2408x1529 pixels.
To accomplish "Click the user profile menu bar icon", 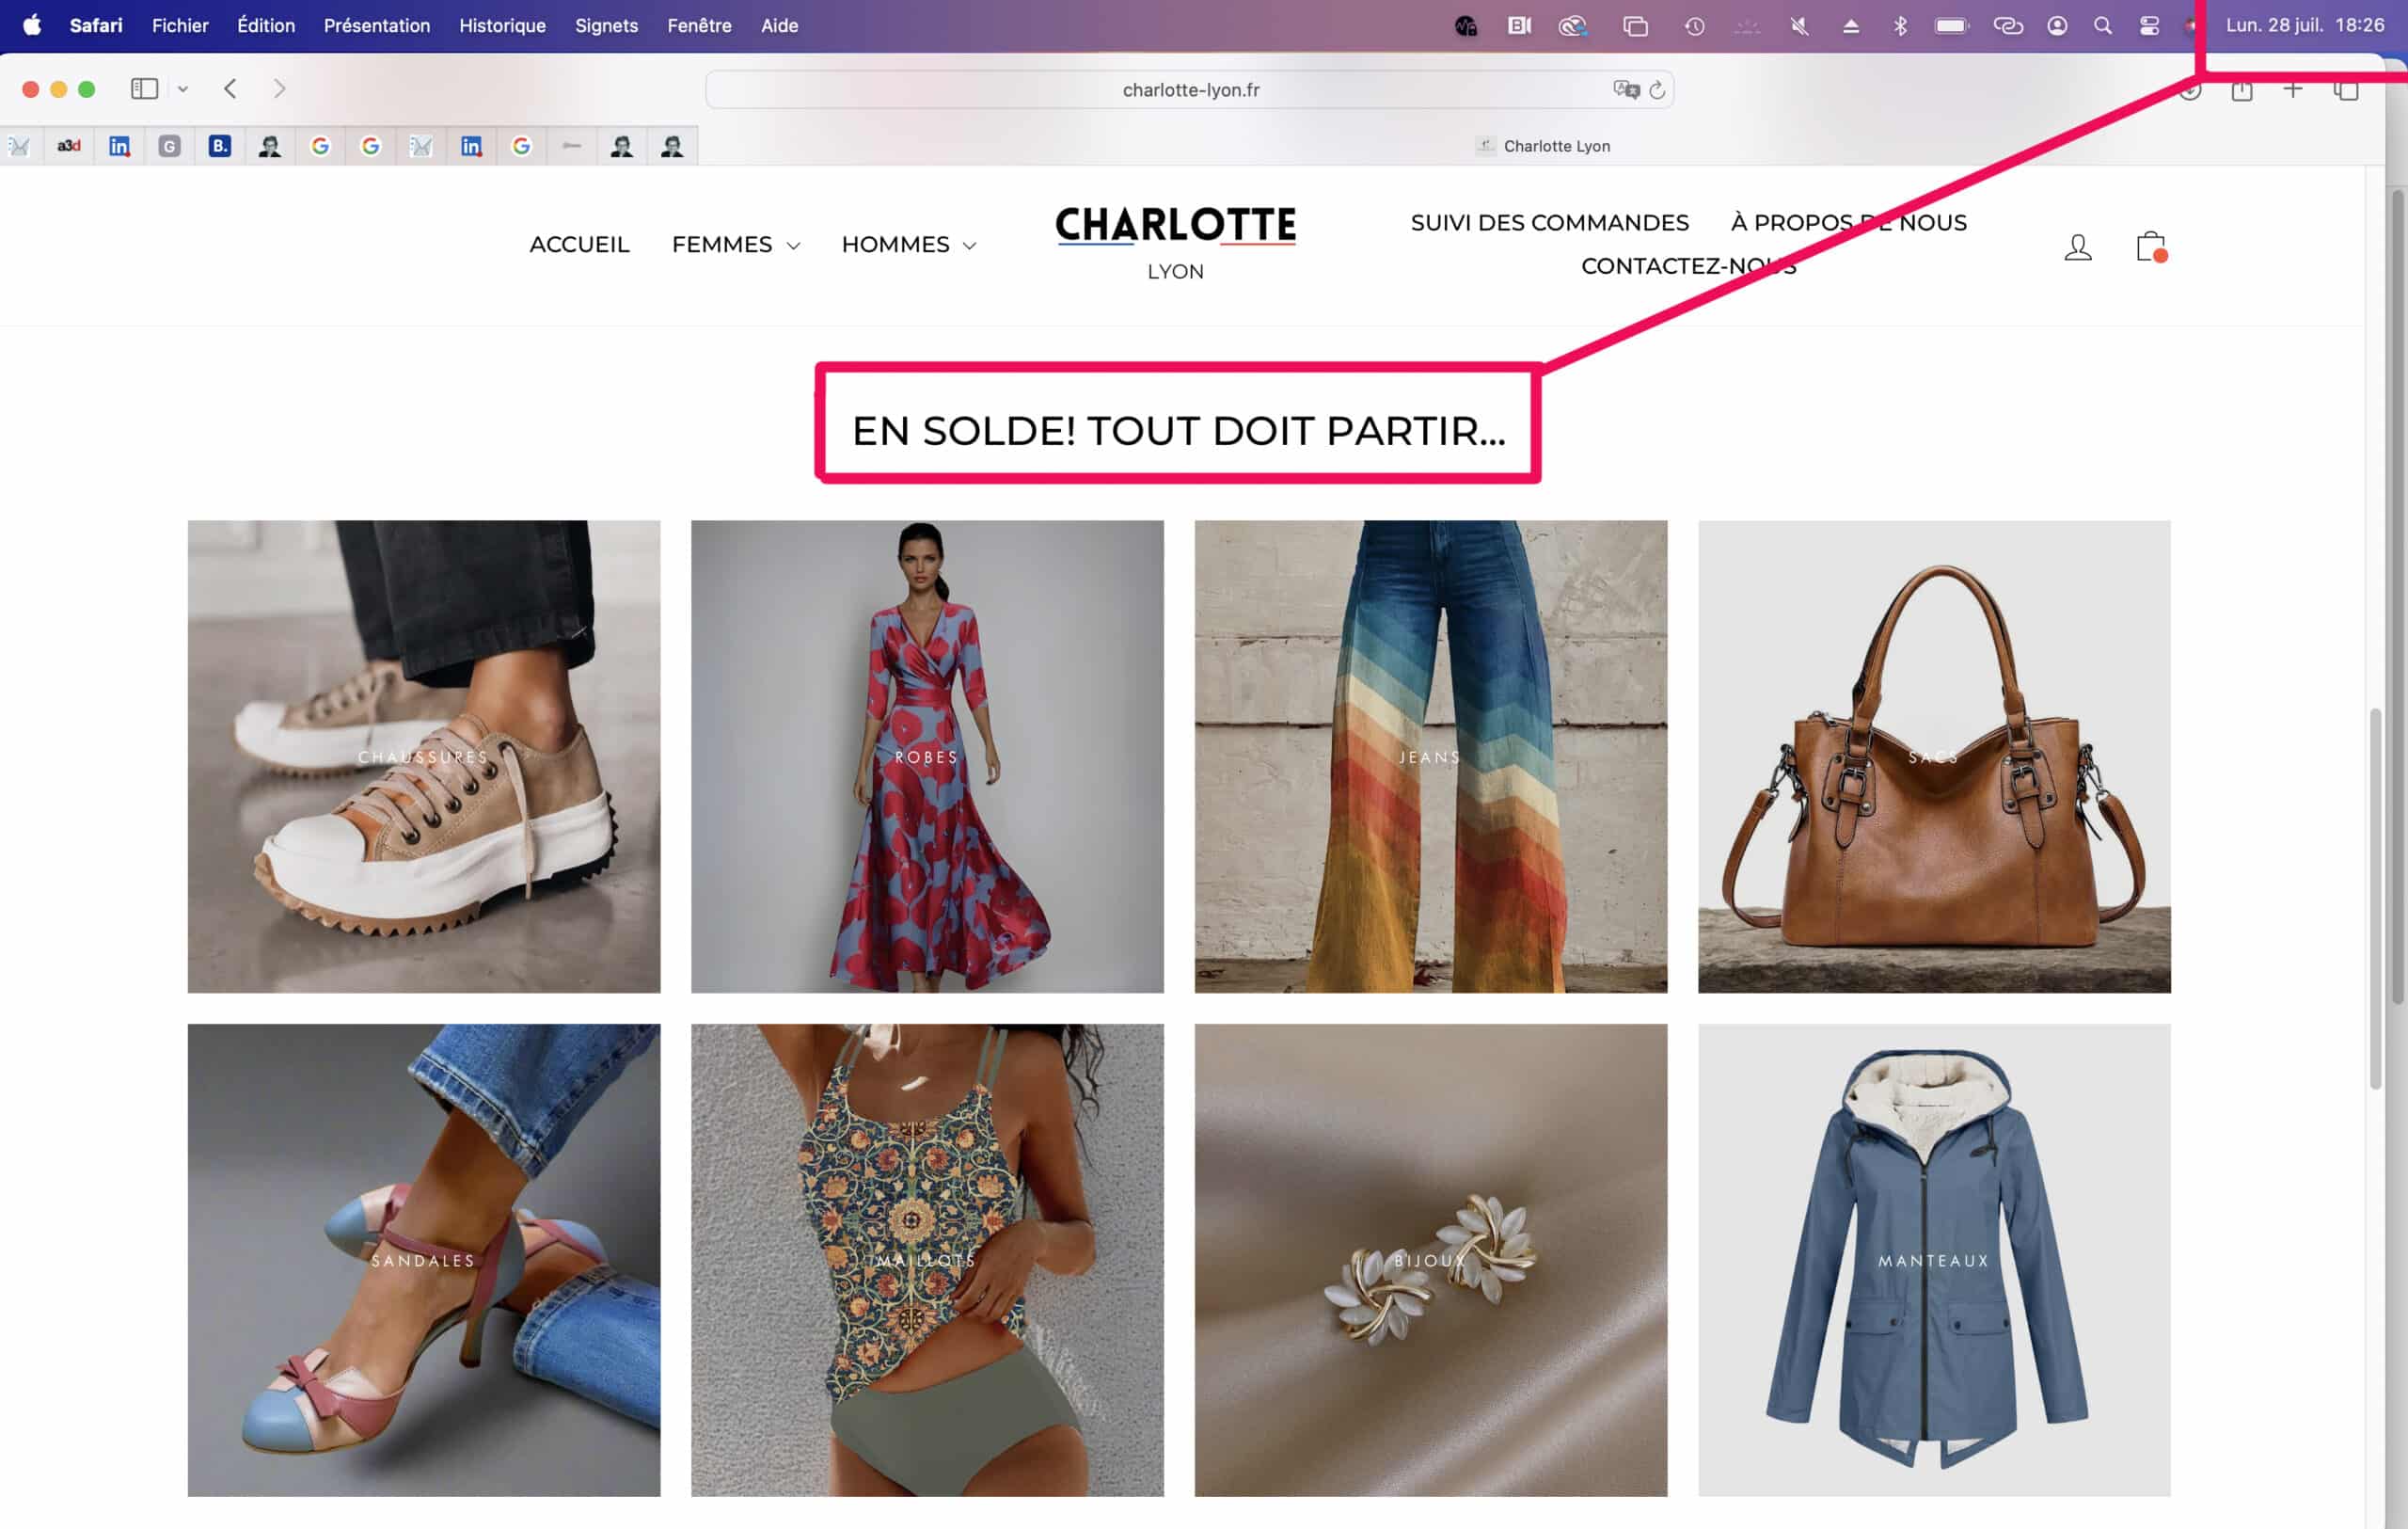I will [2057, 26].
